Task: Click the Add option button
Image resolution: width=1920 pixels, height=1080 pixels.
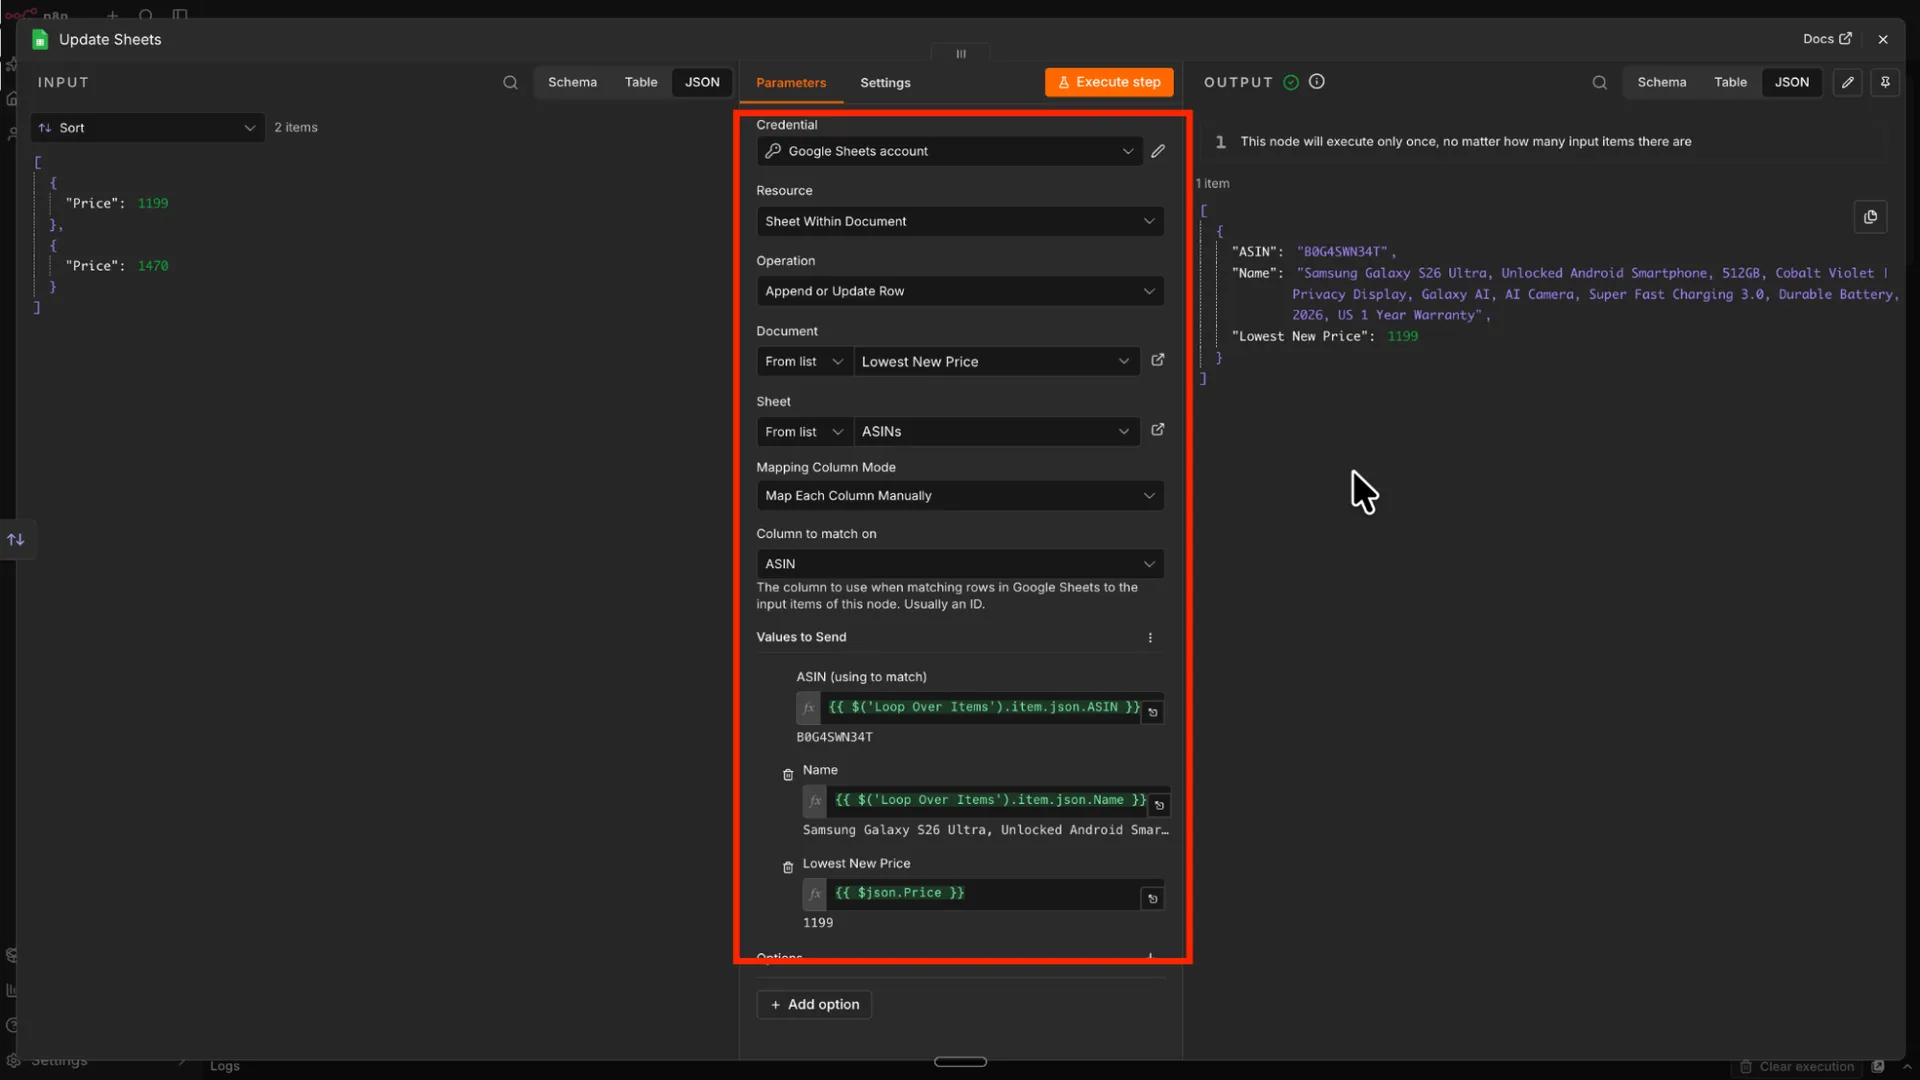Action: coord(814,1005)
